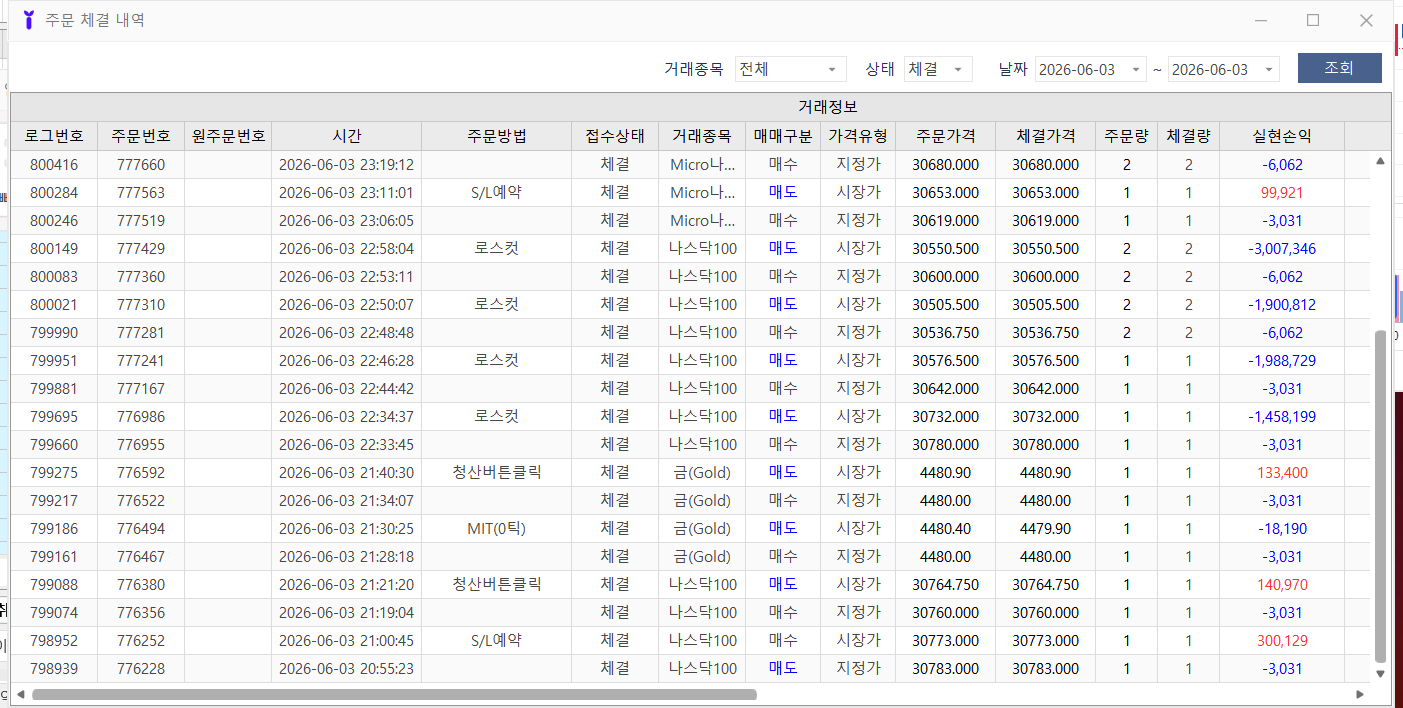The image size is (1403, 708).
Task: Click the 체결가격 column header
Action: pyautogui.click(x=1046, y=136)
